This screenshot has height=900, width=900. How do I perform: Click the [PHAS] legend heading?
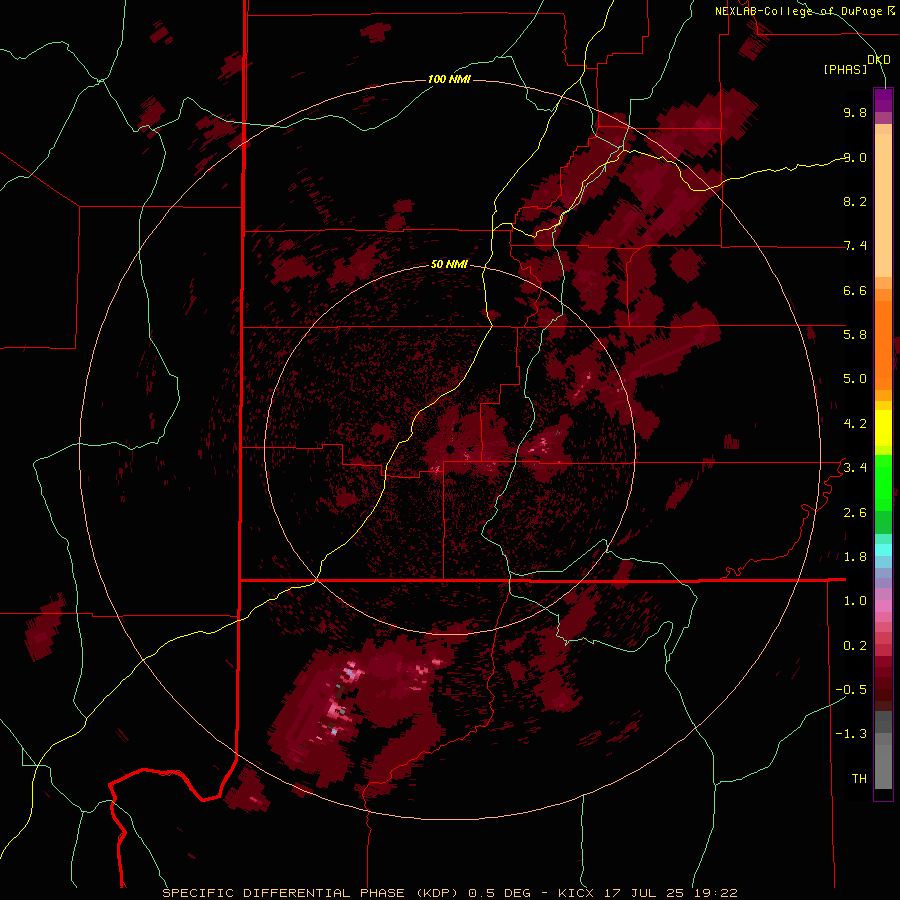coord(845,70)
